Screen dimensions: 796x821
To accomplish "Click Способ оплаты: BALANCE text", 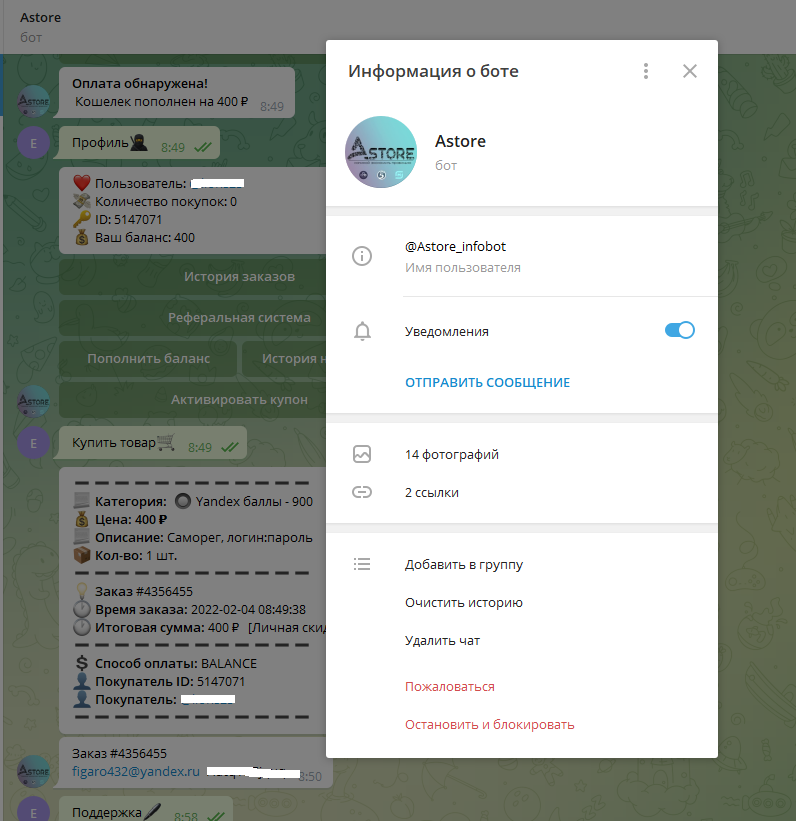I will click(x=175, y=663).
